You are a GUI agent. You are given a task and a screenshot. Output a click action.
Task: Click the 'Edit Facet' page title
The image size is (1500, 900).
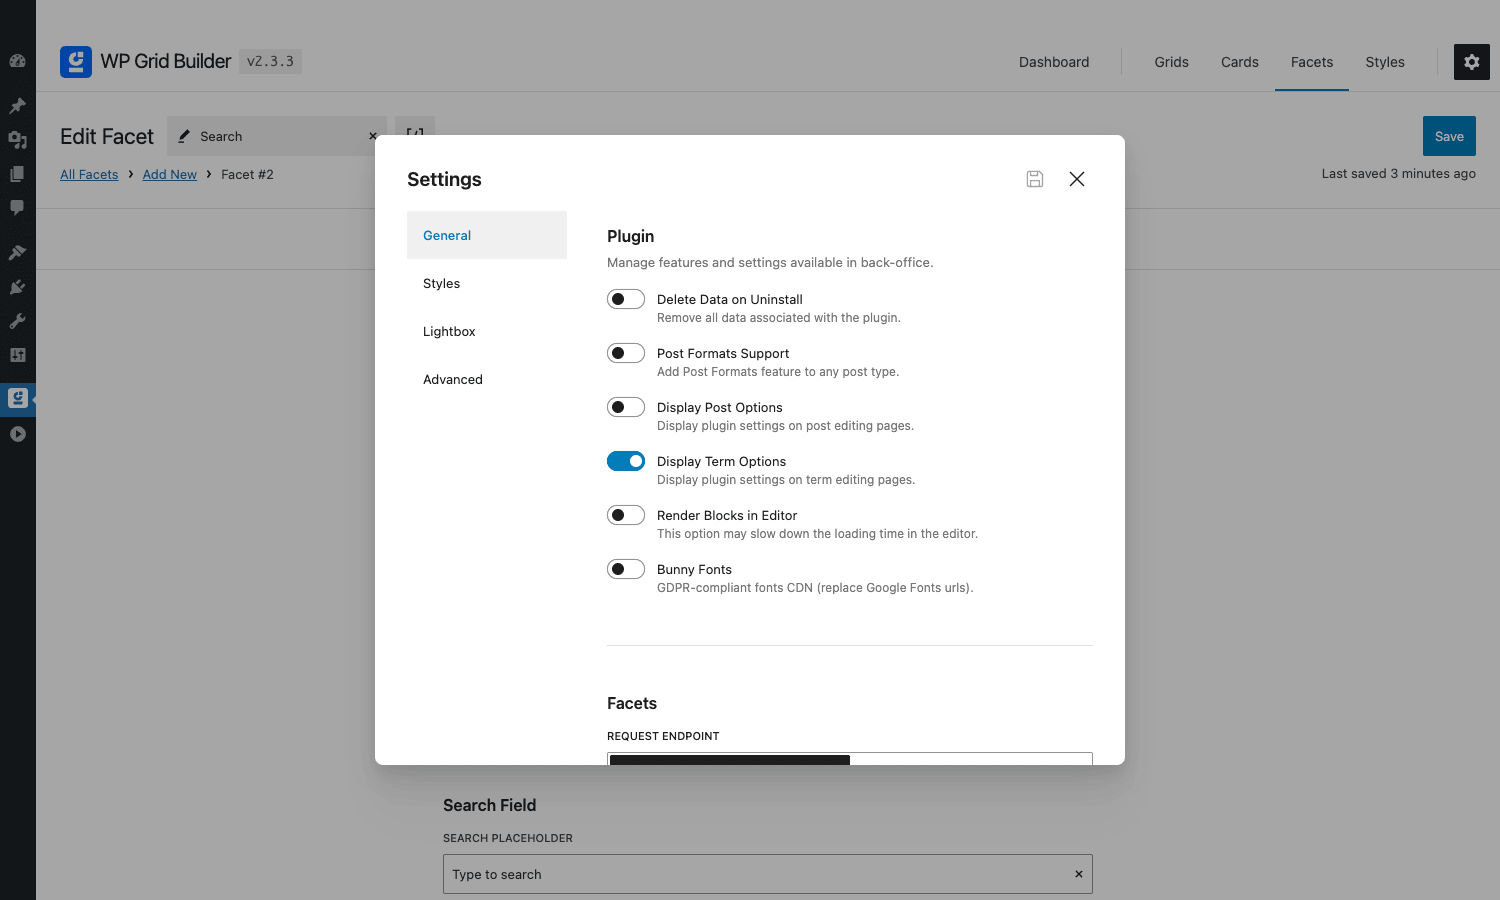(x=107, y=136)
